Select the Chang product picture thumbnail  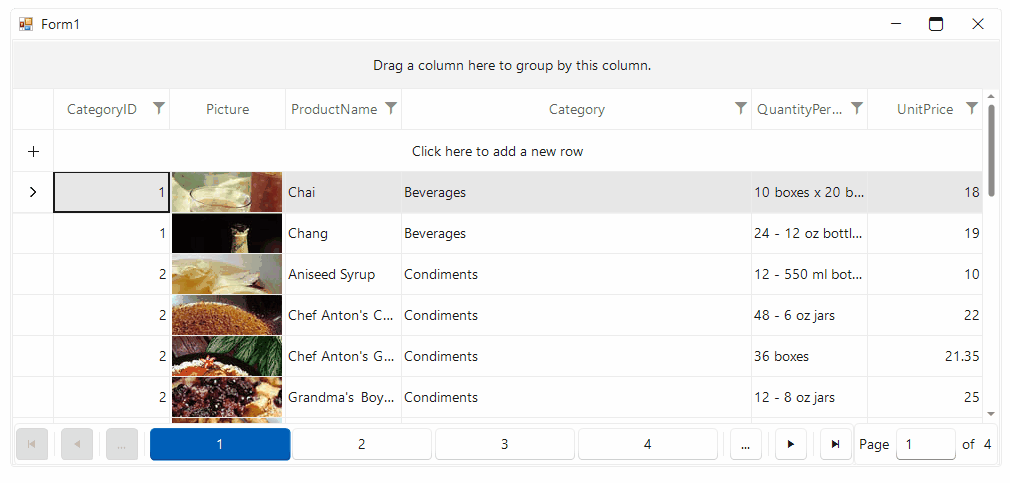click(x=227, y=233)
